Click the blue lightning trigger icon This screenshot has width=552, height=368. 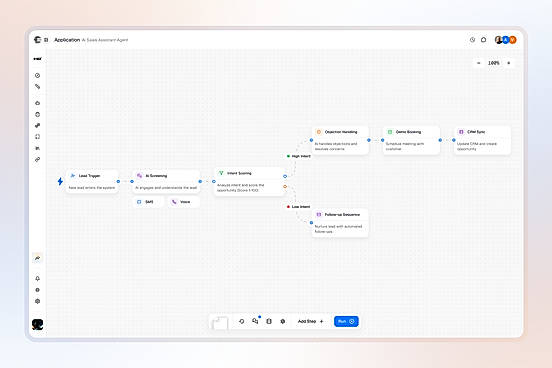coord(60,181)
